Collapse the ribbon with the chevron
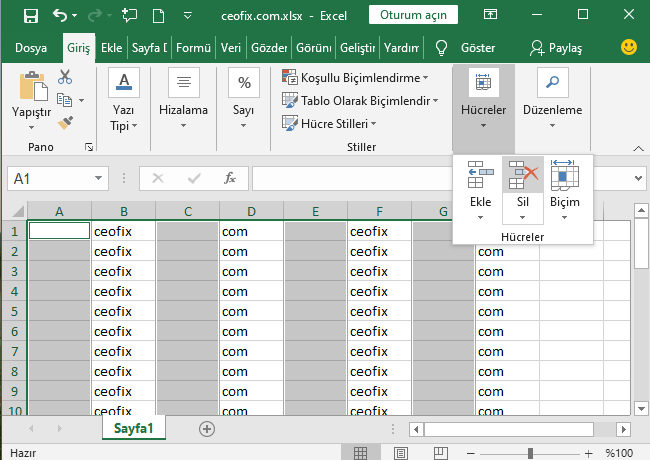Image resolution: width=650 pixels, height=460 pixels. click(638, 148)
